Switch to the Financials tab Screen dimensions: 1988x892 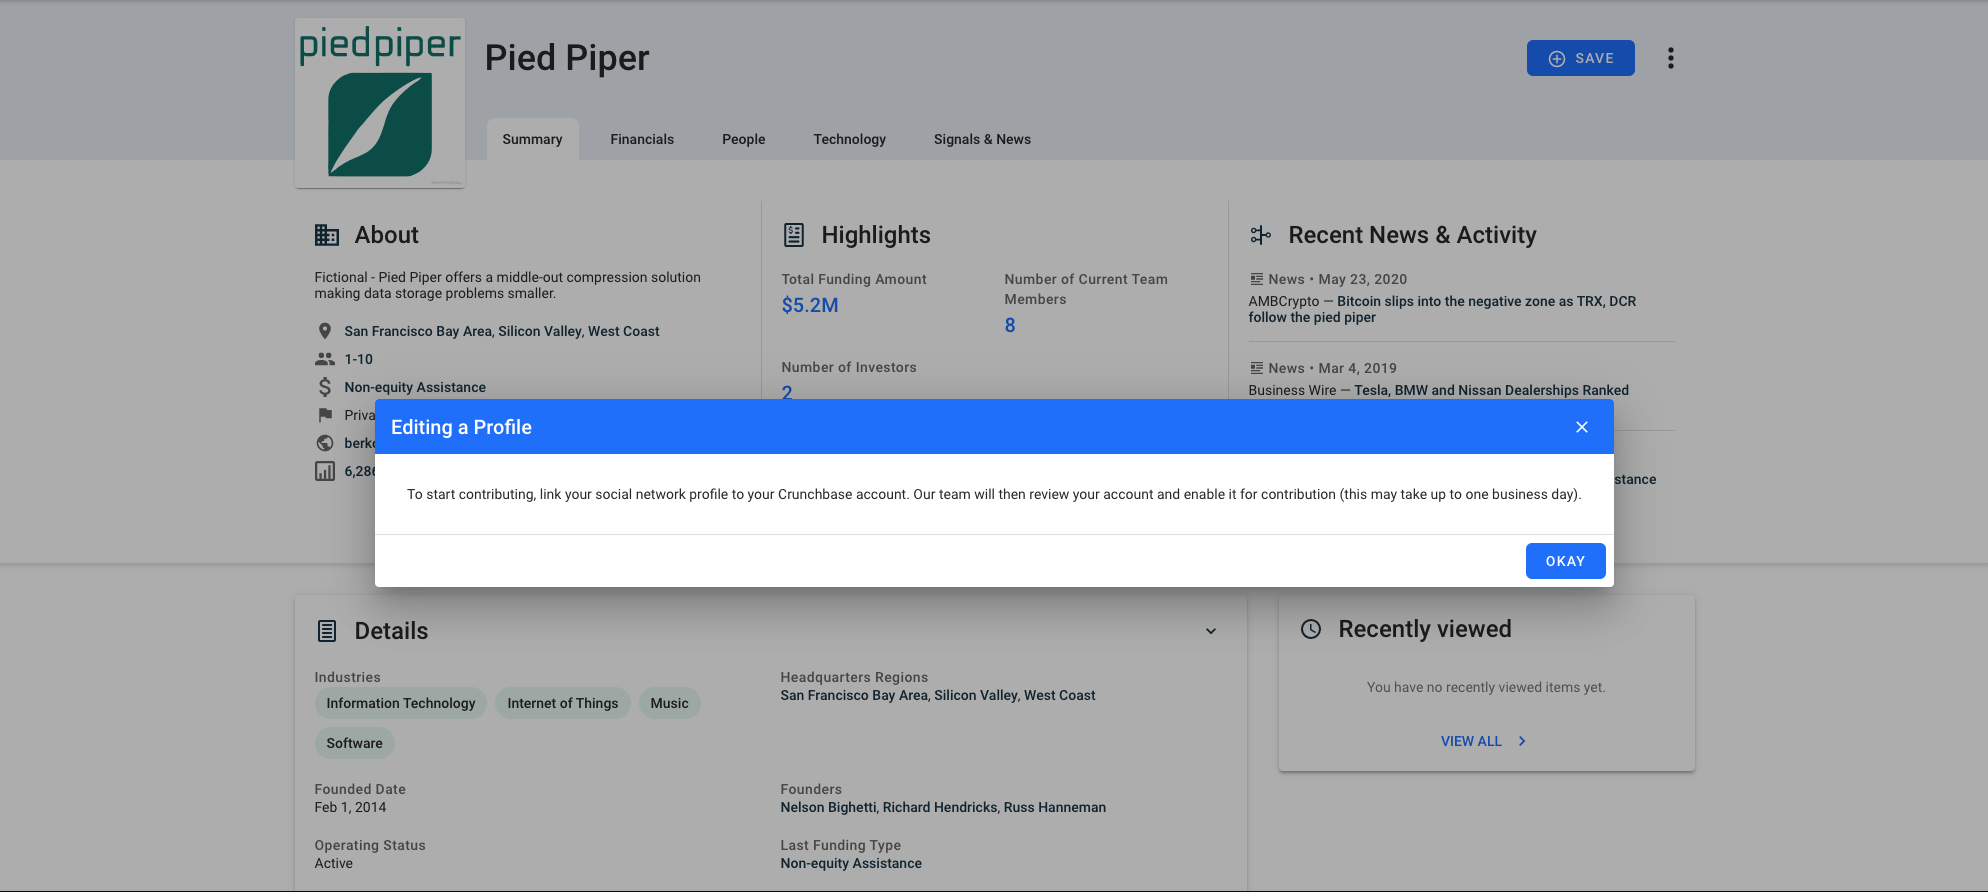pos(642,139)
